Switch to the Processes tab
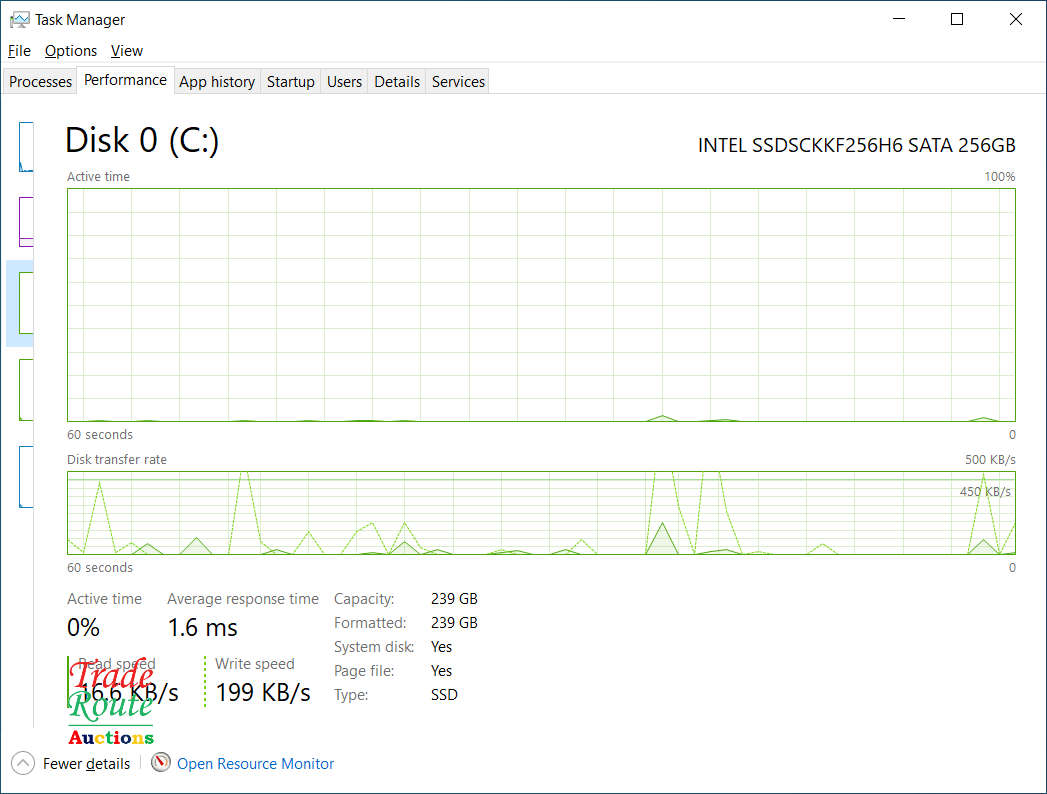 (40, 81)
